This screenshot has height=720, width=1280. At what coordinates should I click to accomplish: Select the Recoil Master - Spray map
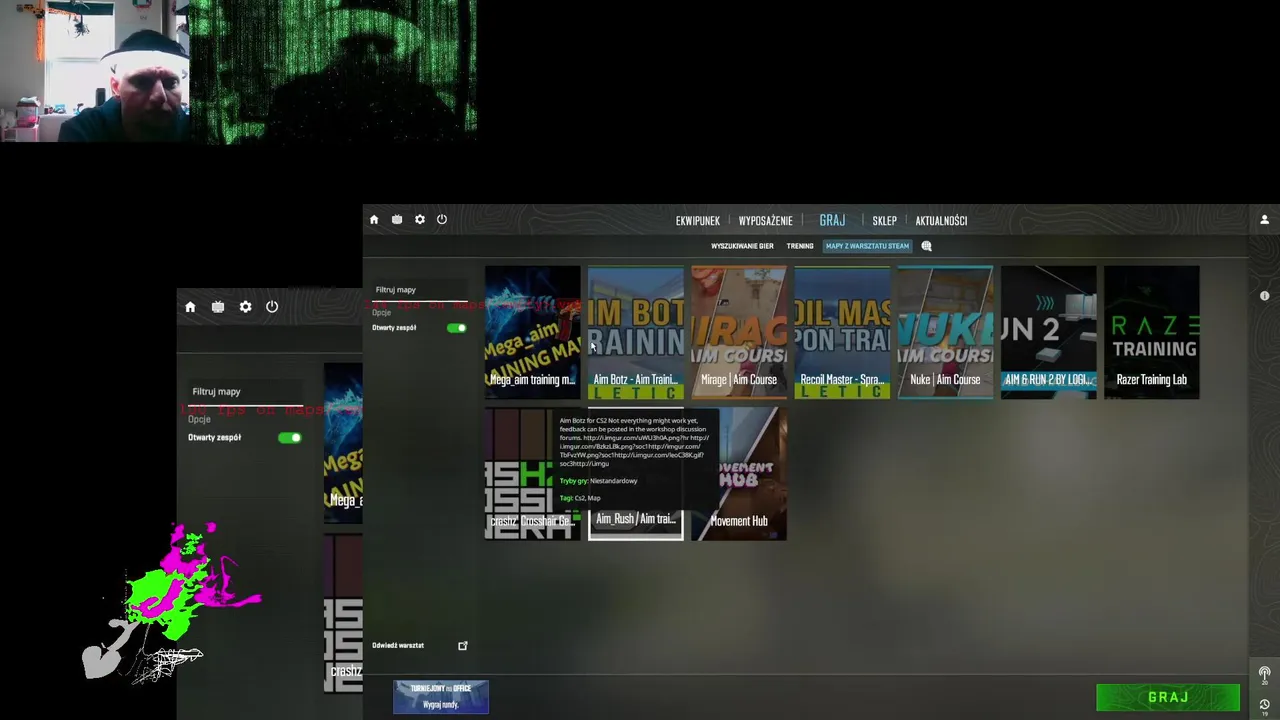[842, 332]
